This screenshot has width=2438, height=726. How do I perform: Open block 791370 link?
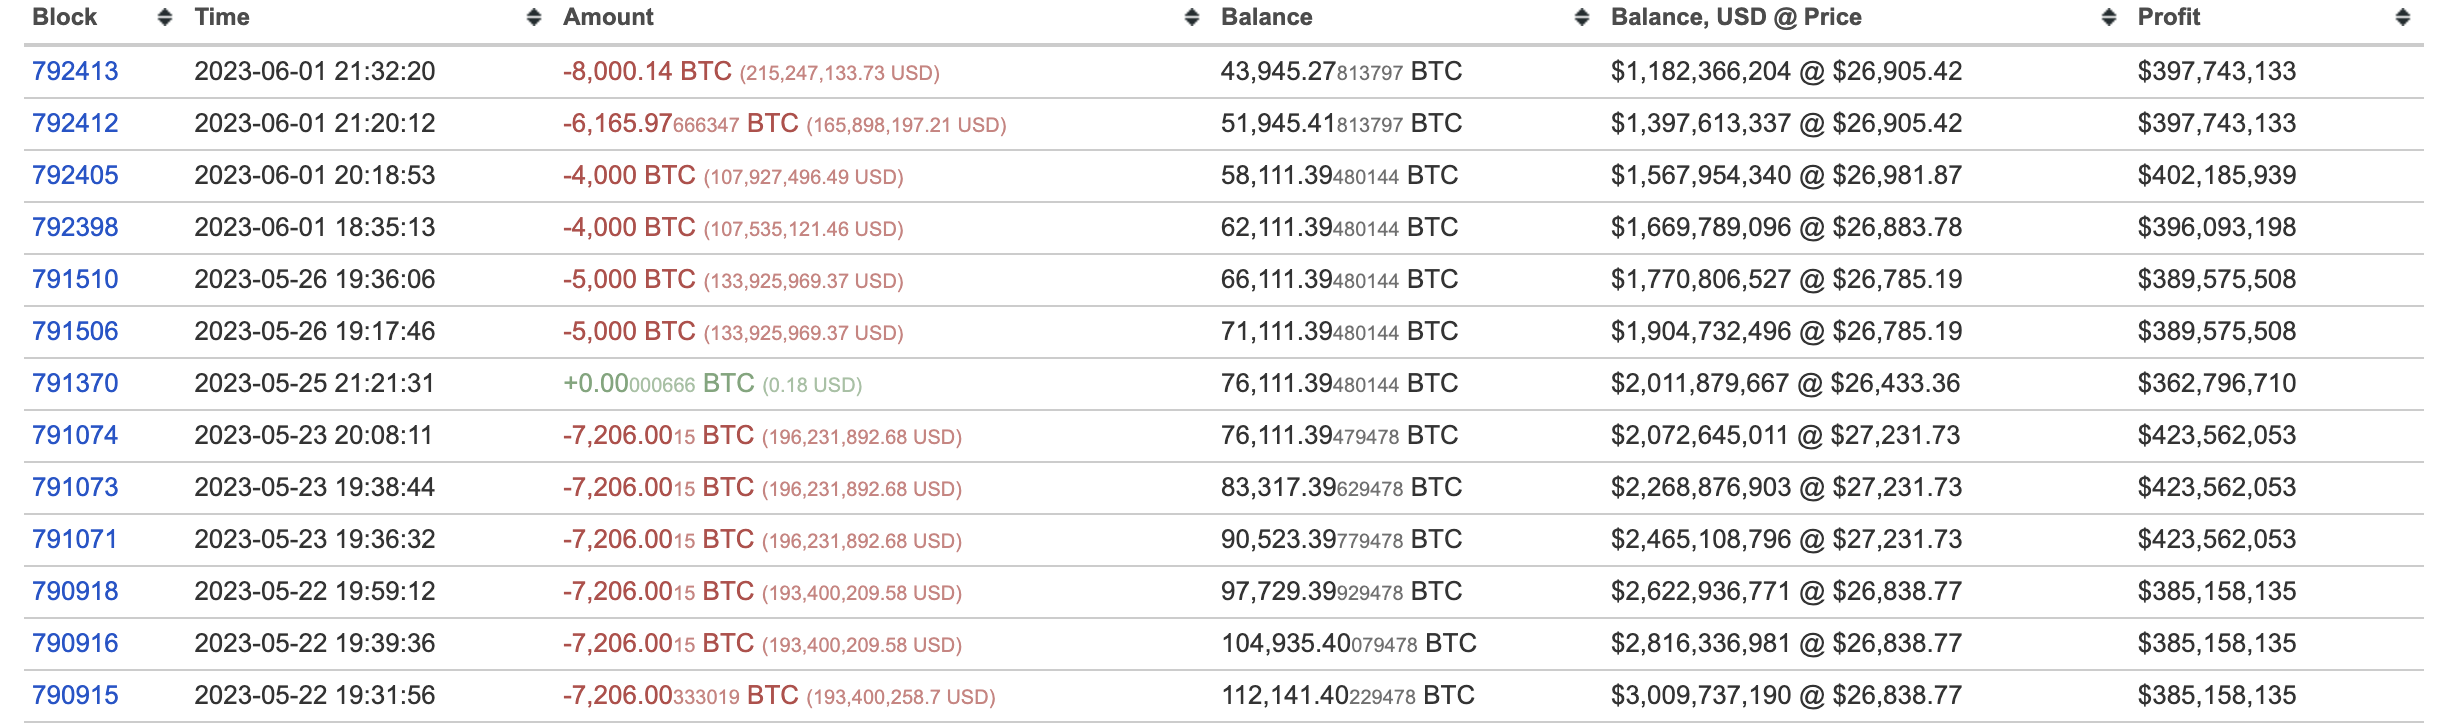point(75,383)
